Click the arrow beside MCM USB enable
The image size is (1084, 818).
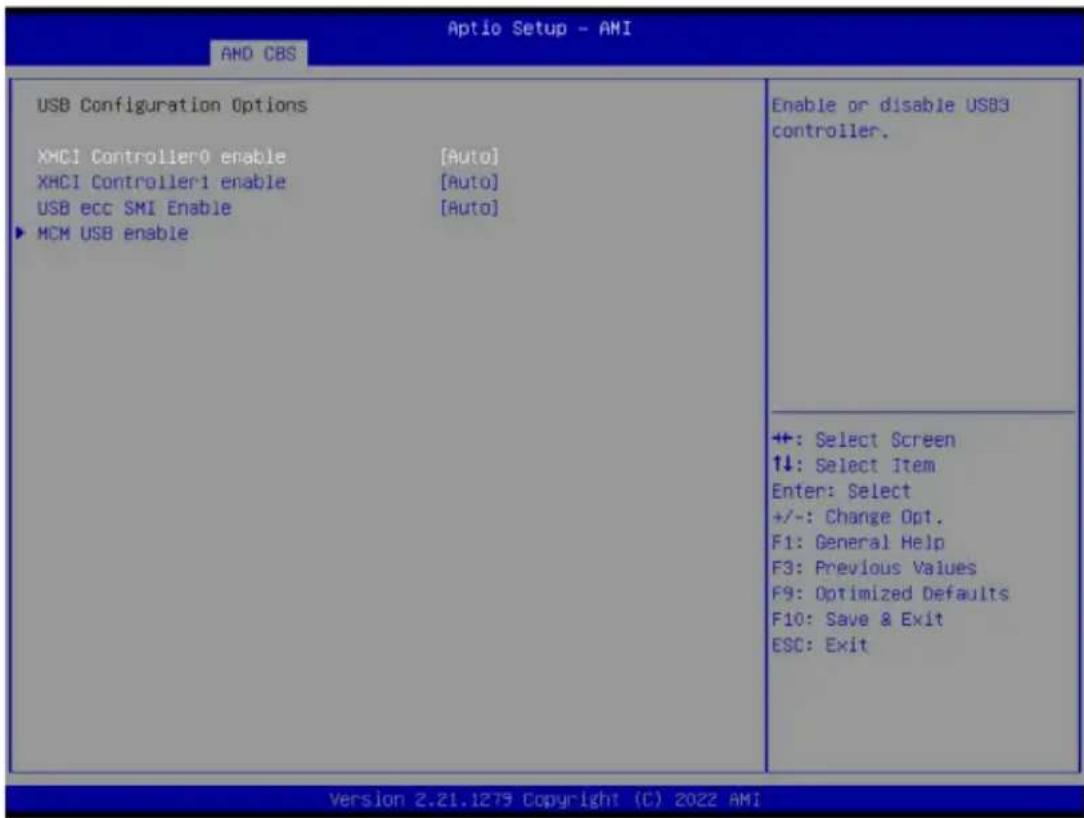pos(20,233)
